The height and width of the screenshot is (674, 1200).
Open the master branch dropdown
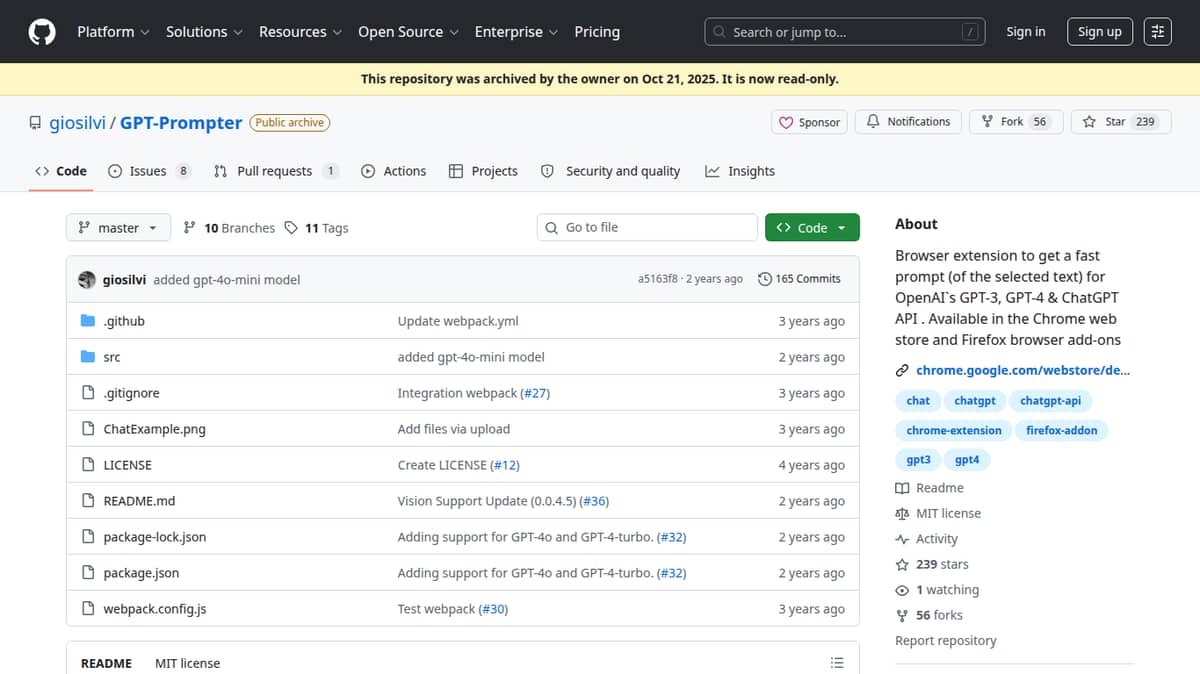[118, 228]
